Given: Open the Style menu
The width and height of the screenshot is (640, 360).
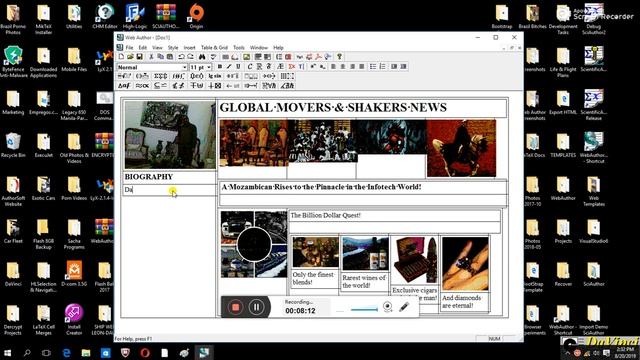Looking at the screenshot, I should point(173,48).
